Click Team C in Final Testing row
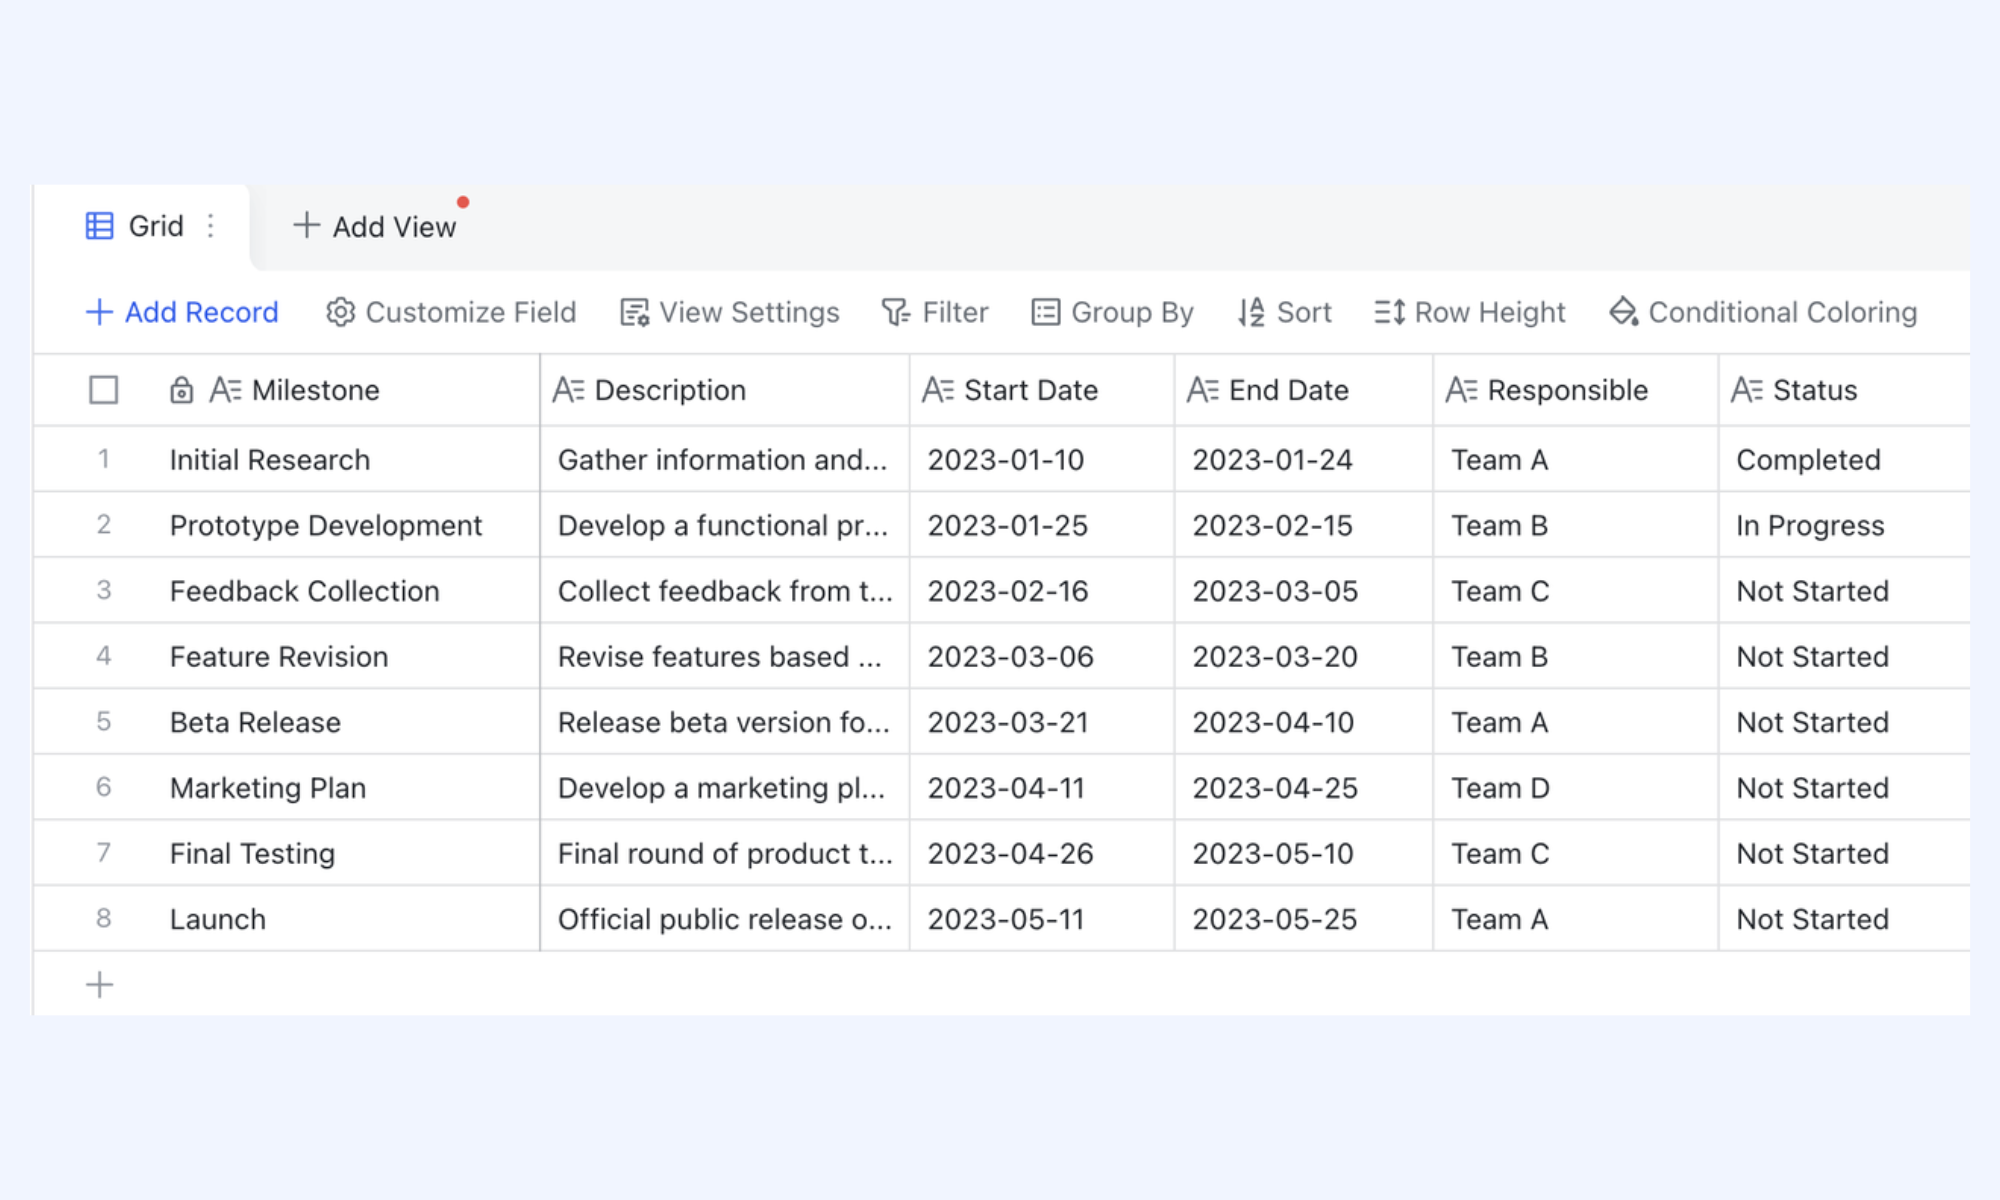This screenshot has height=1200, width=2000. [1576, 853]
